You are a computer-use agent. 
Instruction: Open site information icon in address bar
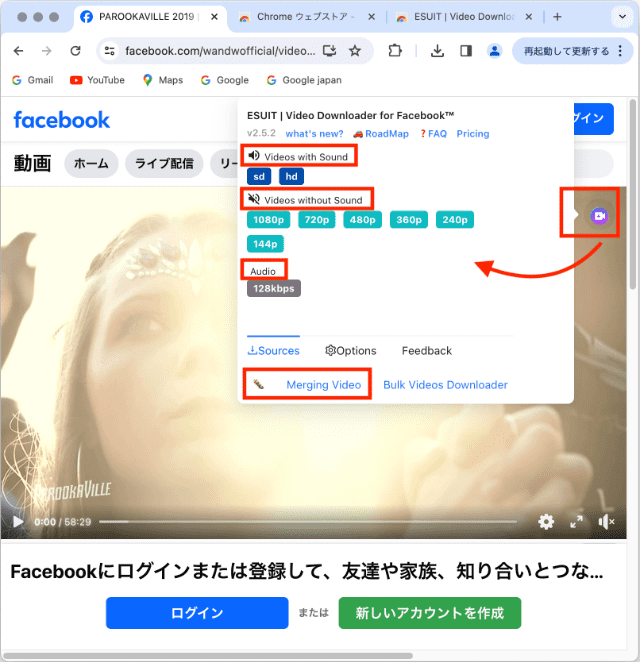(x=110, y=51)
